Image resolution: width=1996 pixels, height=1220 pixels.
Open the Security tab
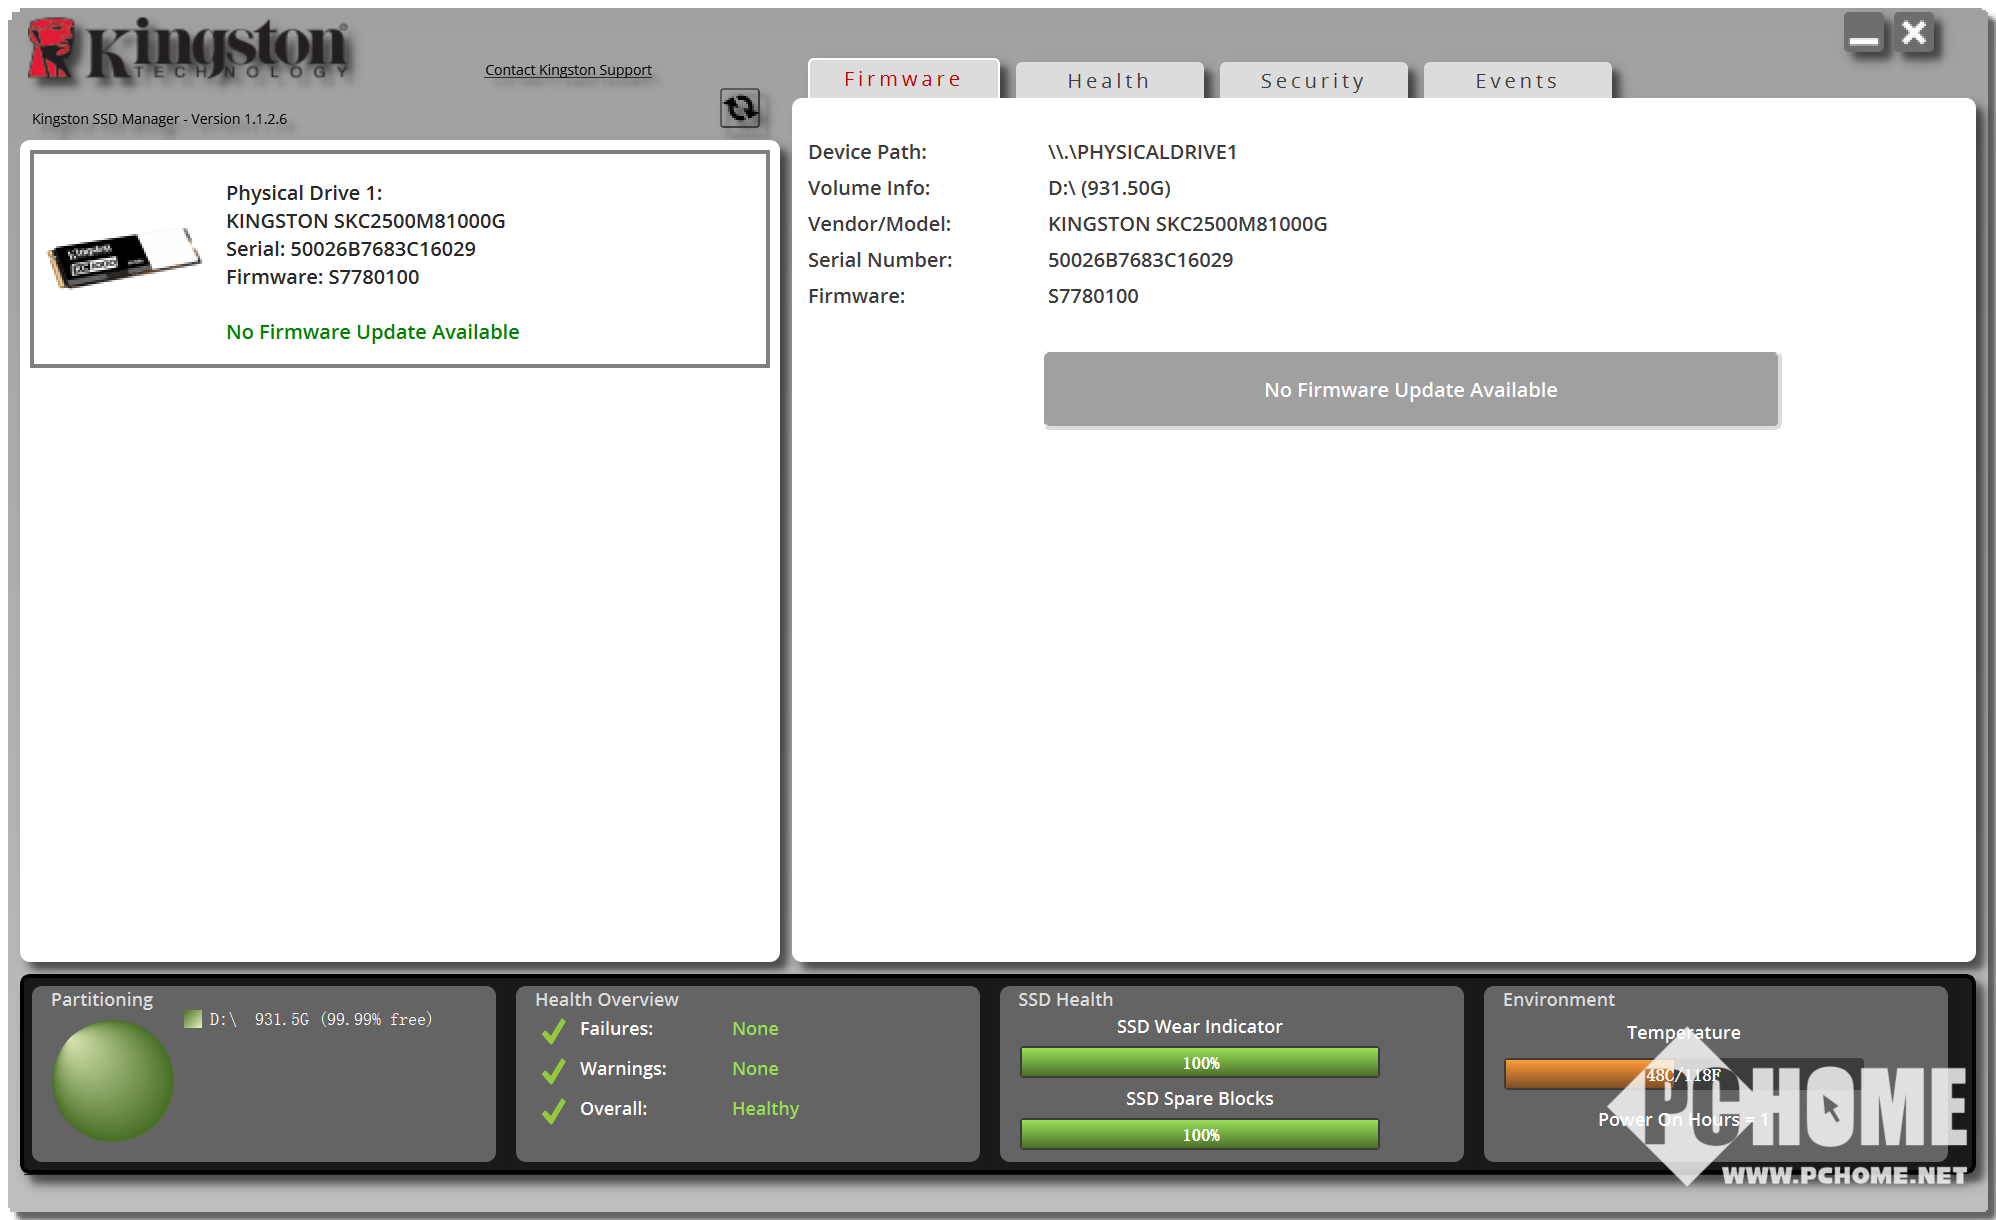point(1313,81)
